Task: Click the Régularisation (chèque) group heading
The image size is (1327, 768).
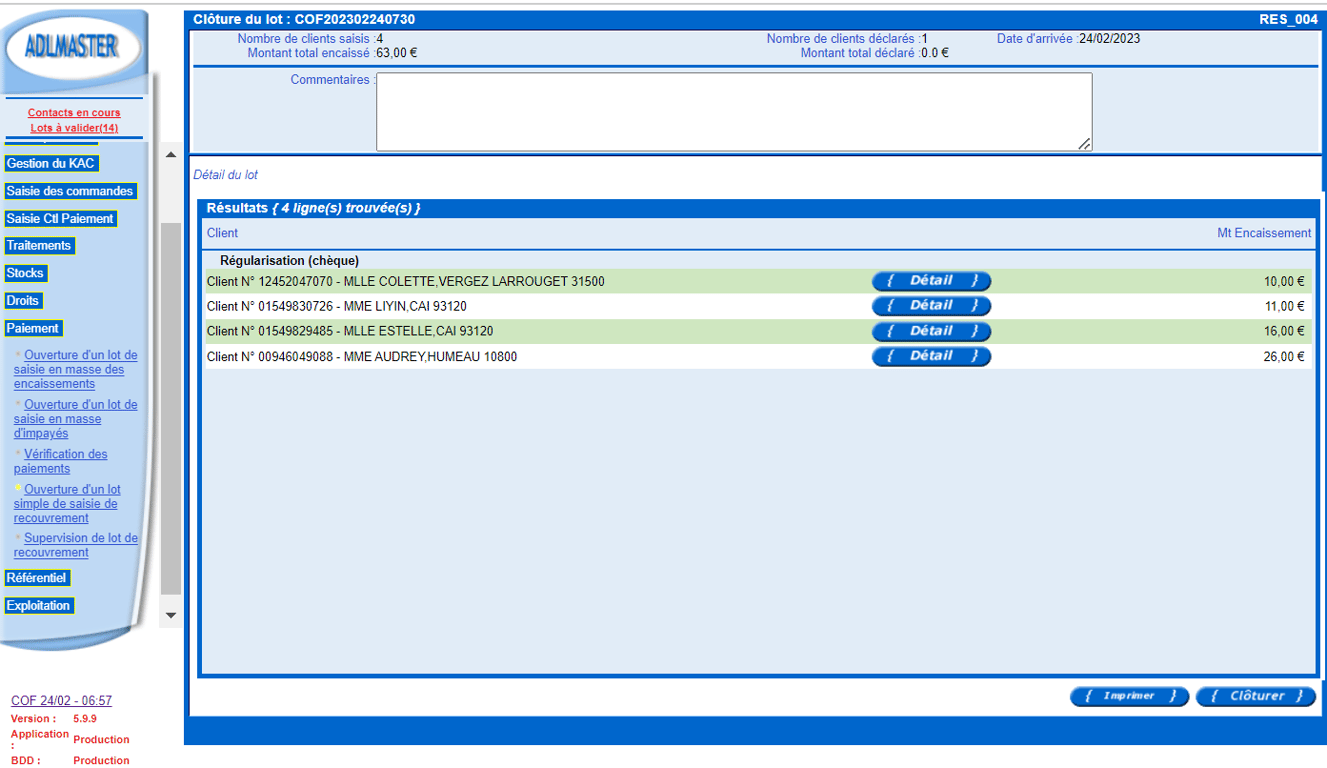Action: (289, 261)
